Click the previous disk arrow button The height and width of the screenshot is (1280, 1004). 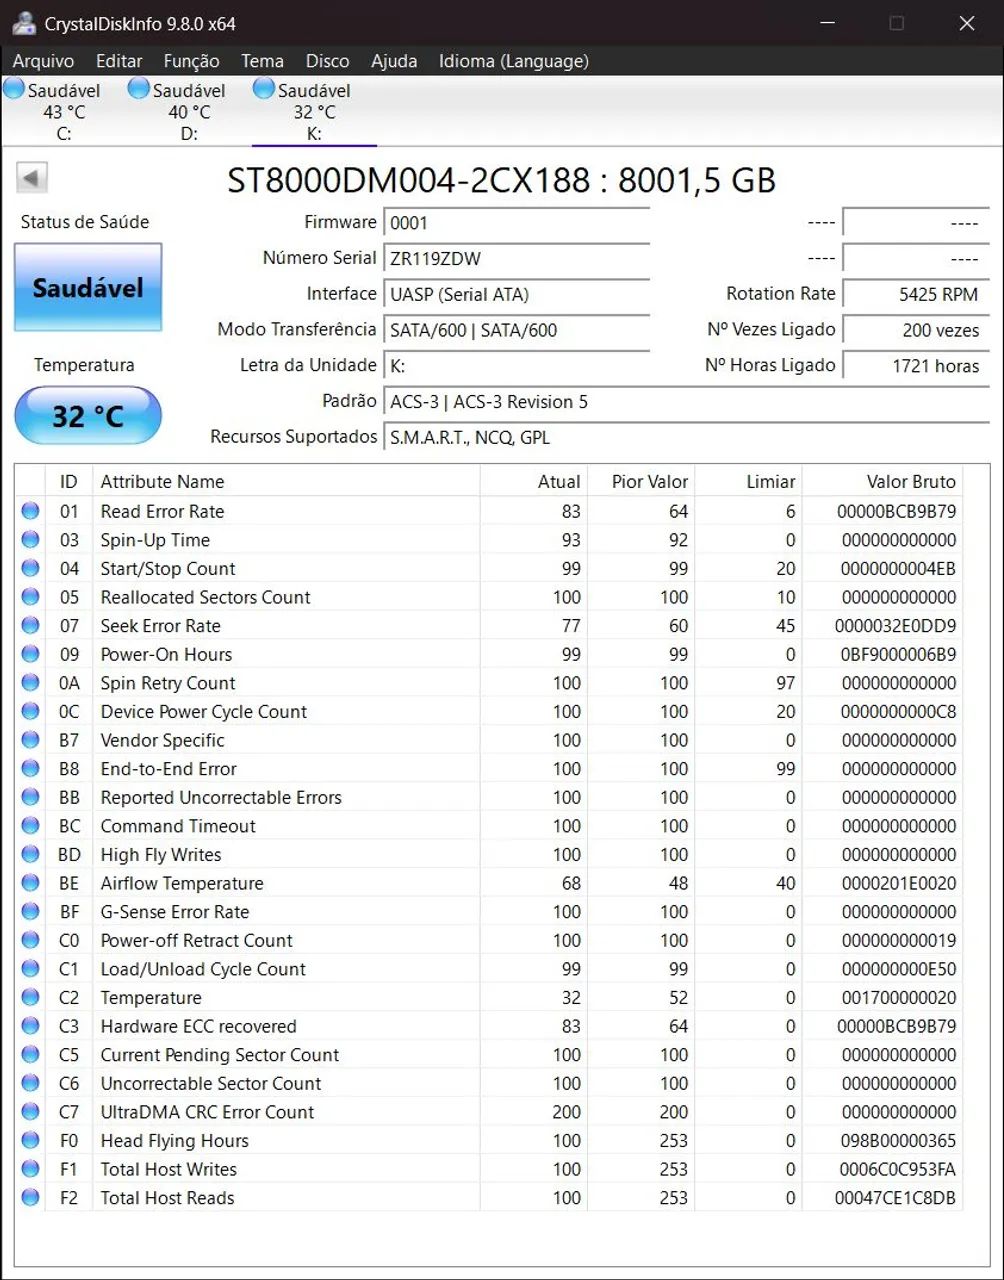click(x=32, y=178)
